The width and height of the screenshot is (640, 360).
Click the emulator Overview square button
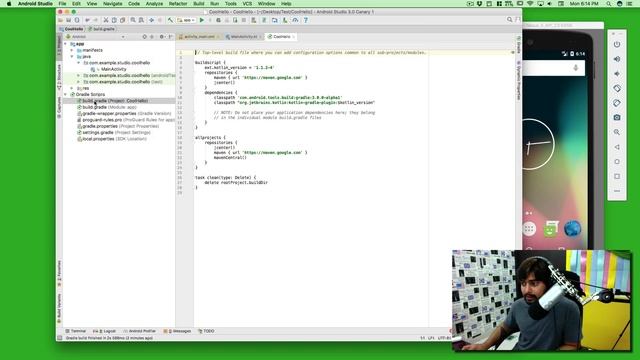pos(617,176)
